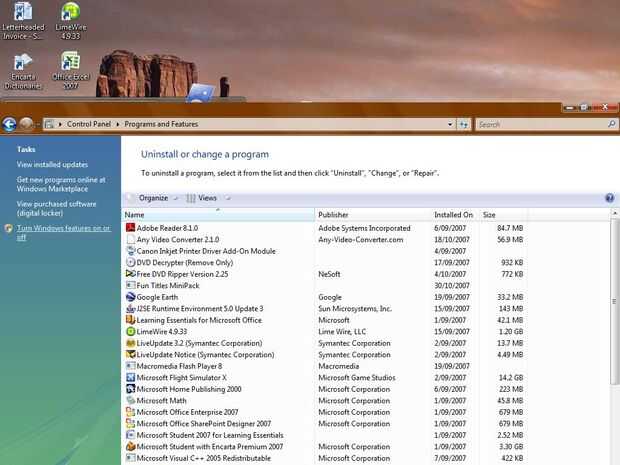Viewport: 620px width, 465px height.
Task: Sort the list by Name column header
Action: point(218,215)
